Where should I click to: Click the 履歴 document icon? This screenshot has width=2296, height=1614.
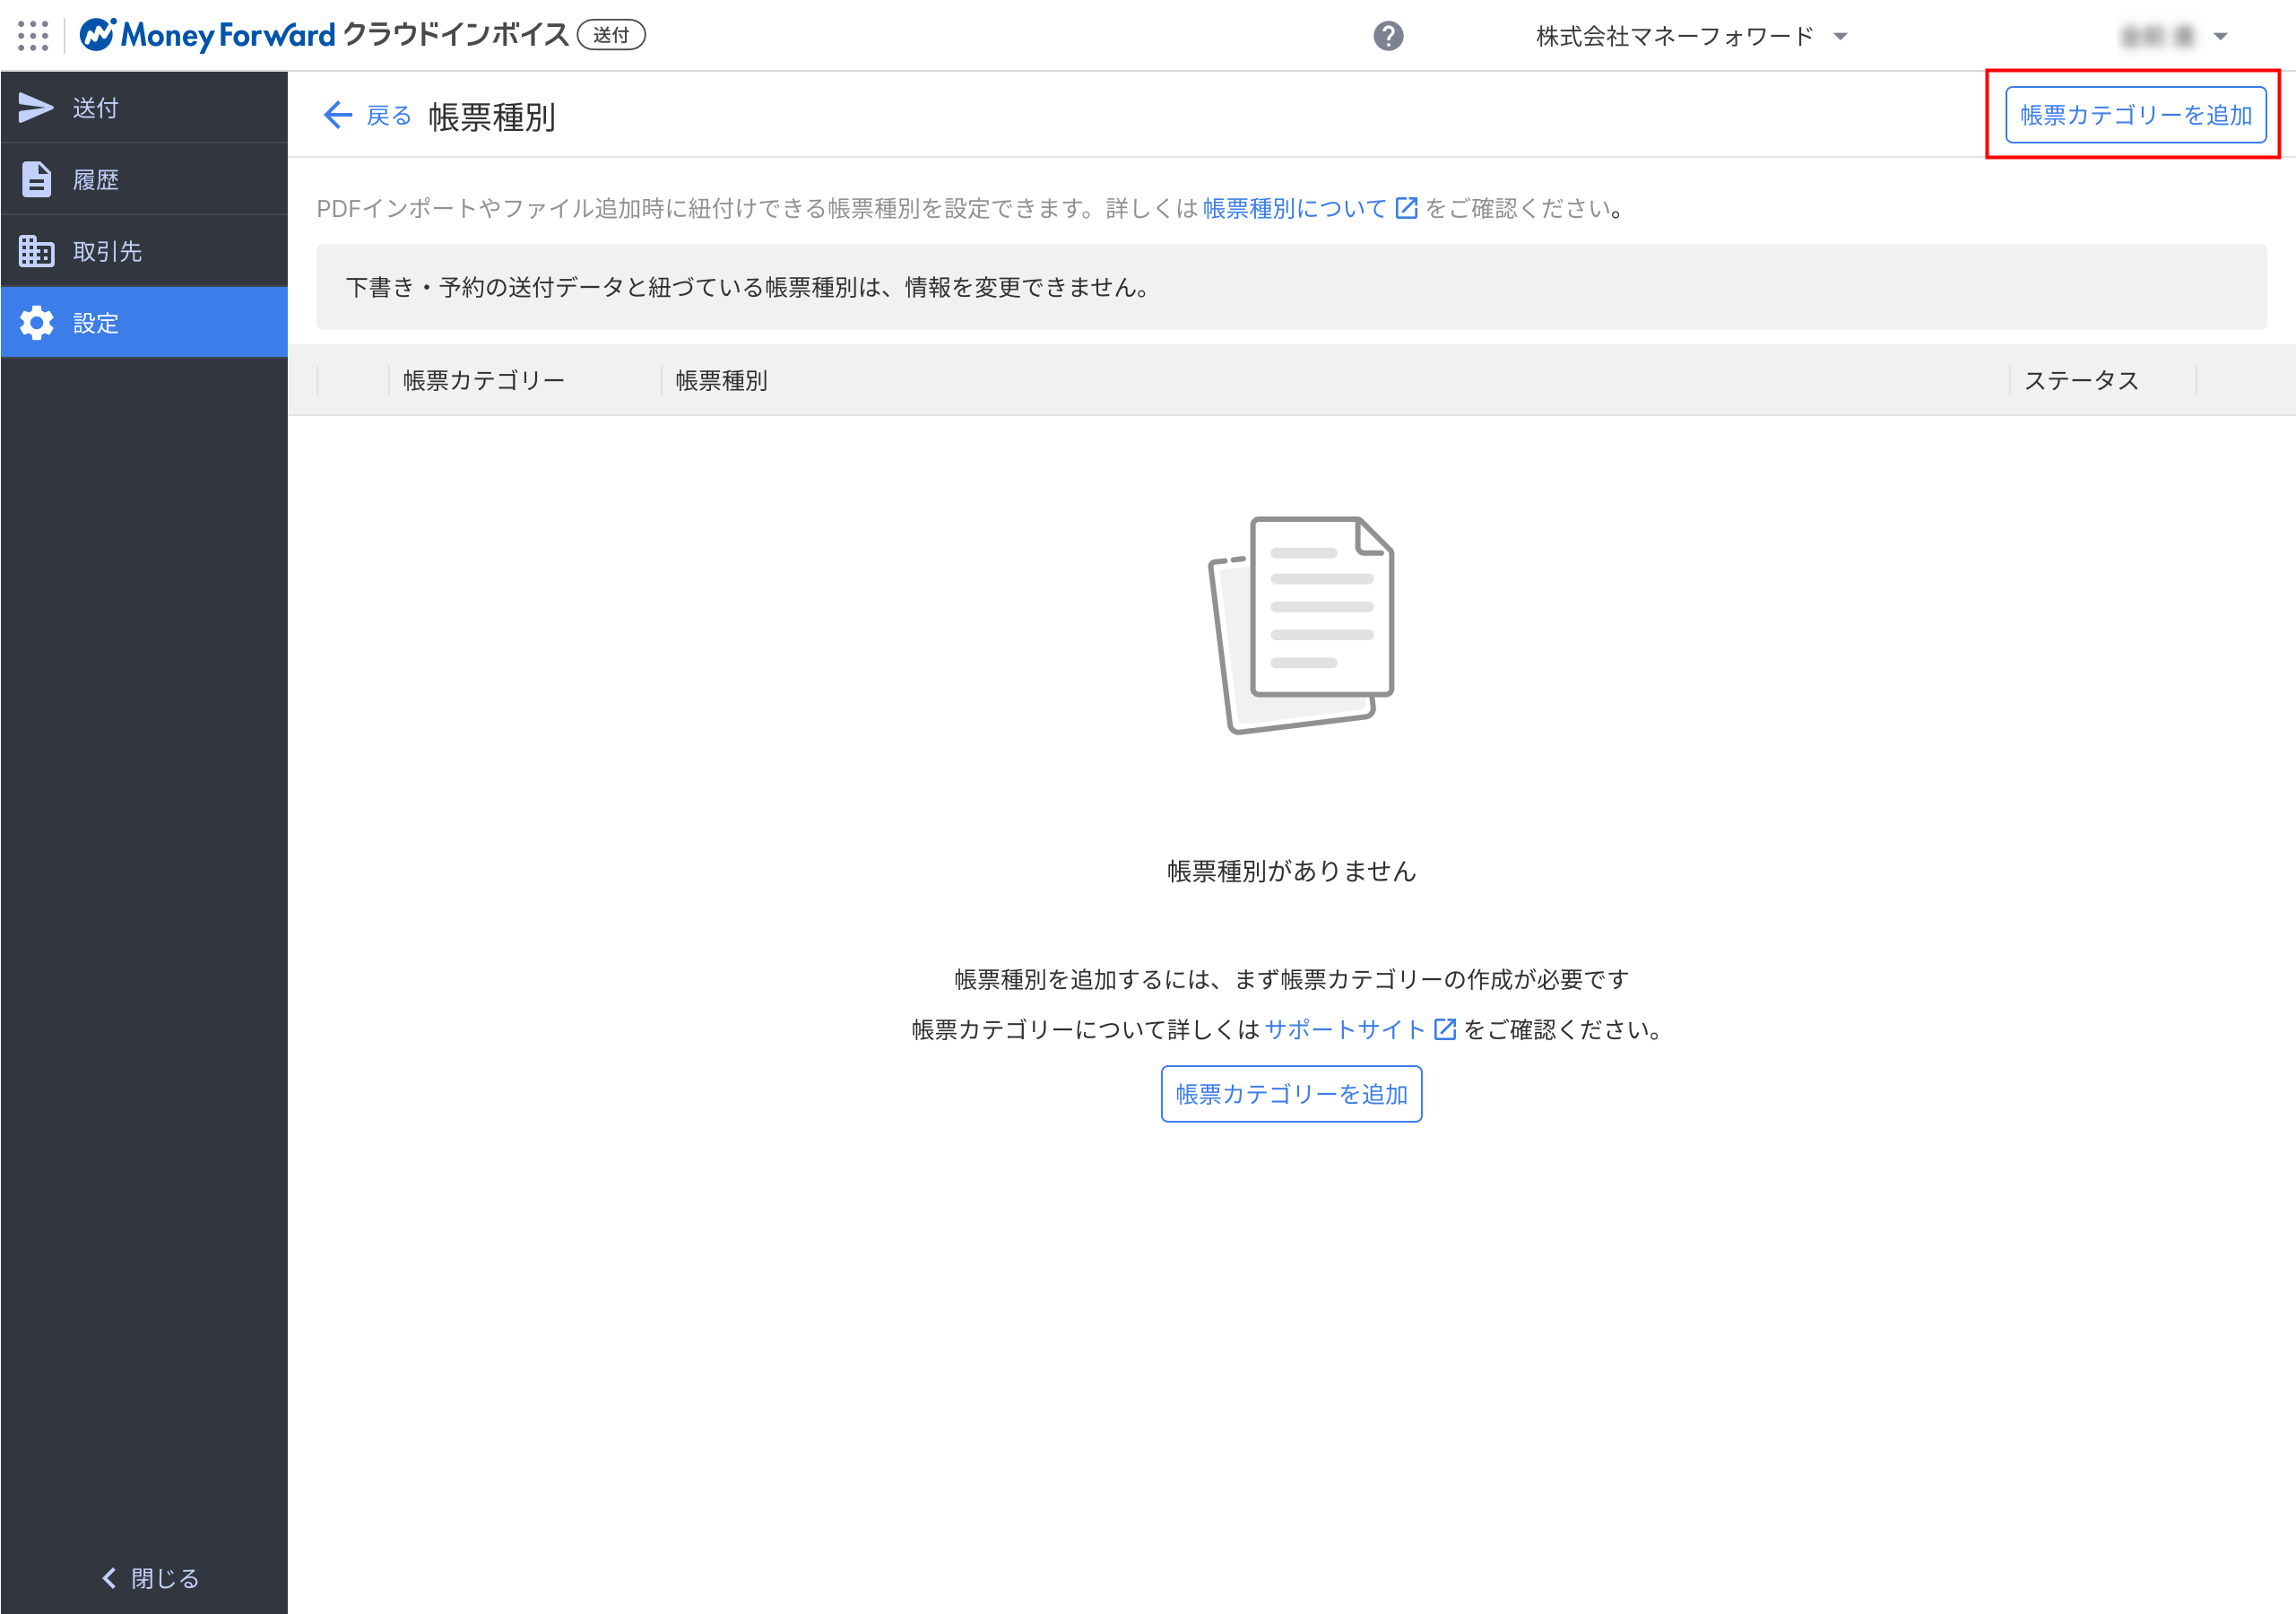point(36,180)
